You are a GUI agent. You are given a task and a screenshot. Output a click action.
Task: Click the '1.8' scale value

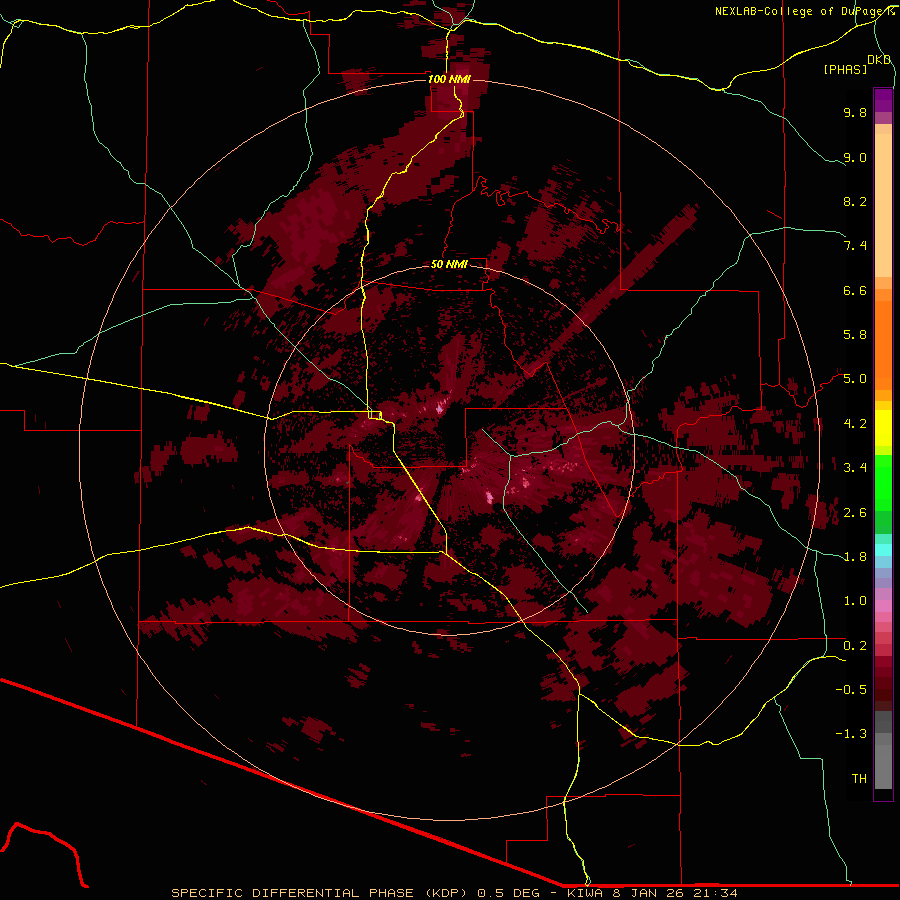(855, 557)
